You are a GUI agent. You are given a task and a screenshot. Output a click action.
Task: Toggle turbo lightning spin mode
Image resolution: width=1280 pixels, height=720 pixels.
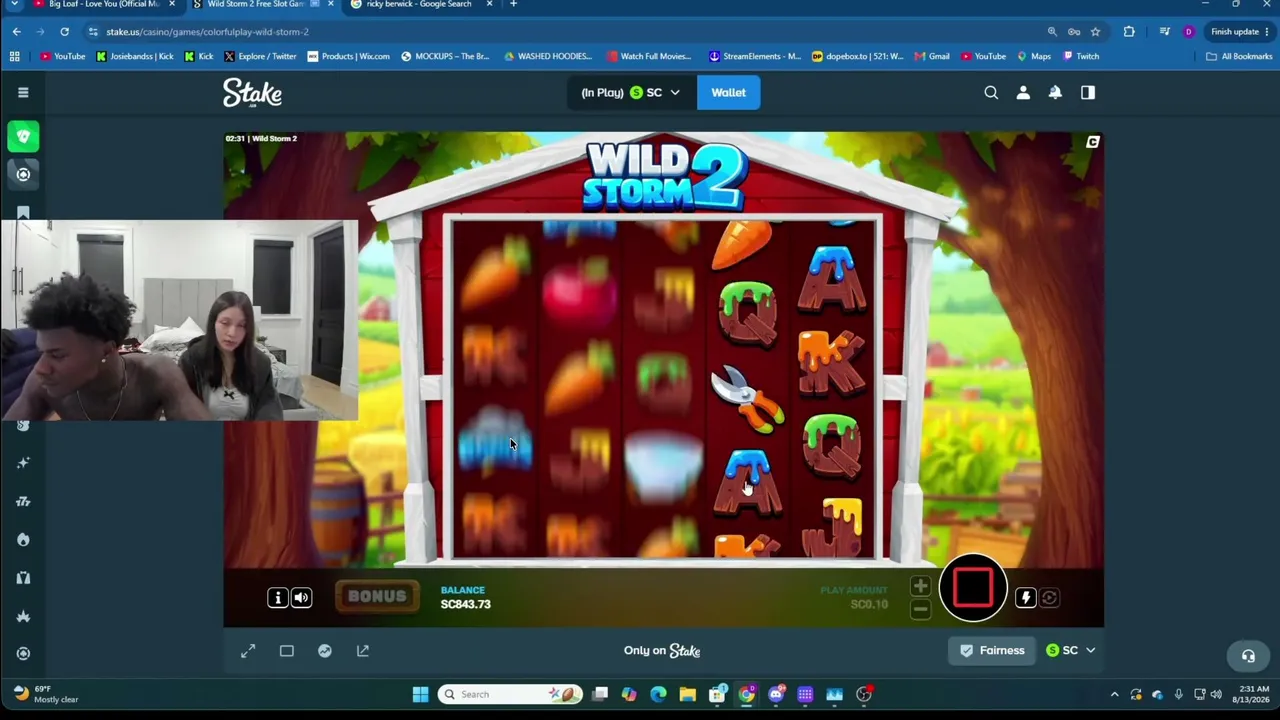click(x=1025, y=597)
